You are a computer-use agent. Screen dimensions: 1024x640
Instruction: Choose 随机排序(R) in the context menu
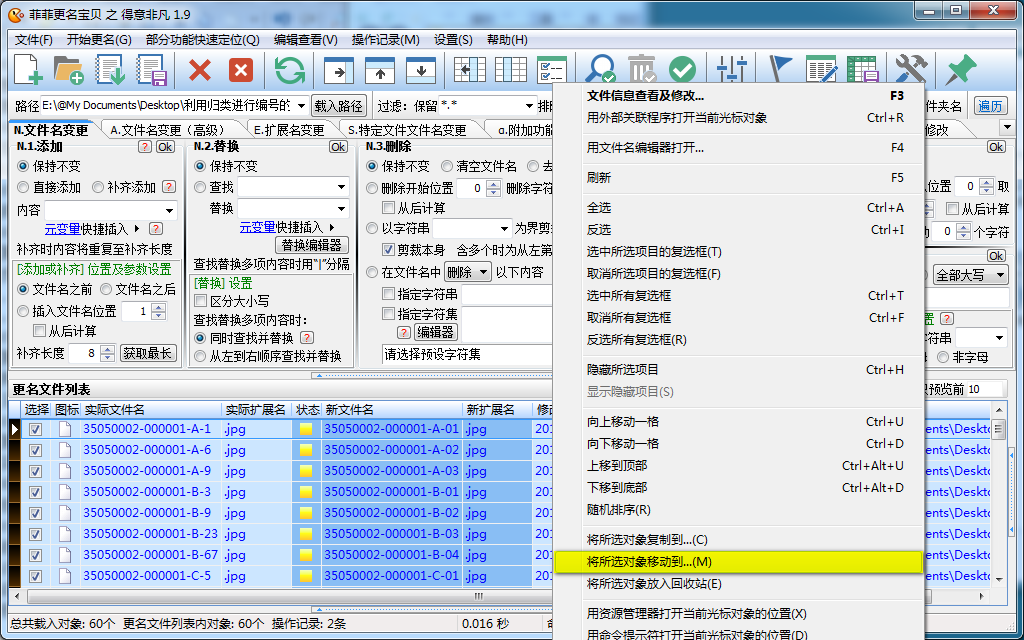click(738, 509)
